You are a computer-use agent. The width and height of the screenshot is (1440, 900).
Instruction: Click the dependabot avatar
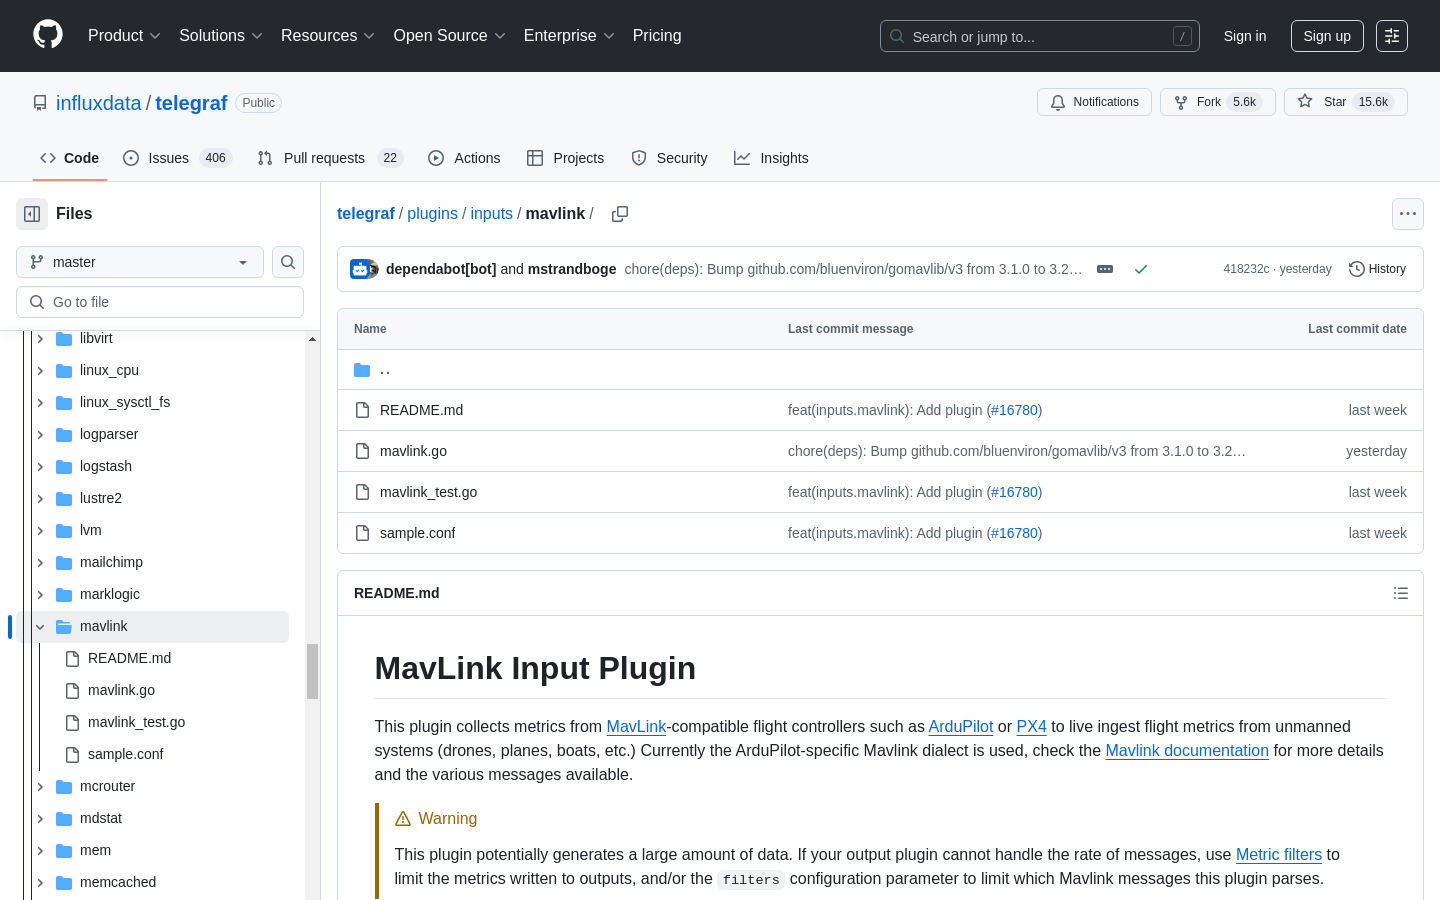(x=360, y=269)
